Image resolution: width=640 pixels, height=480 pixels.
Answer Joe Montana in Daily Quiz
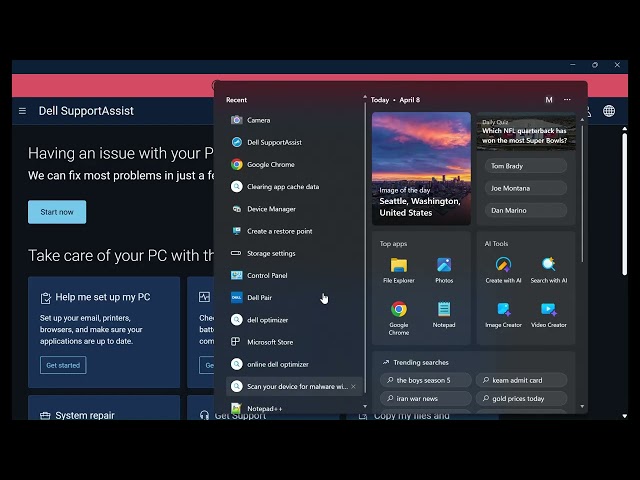coord(526,188)
